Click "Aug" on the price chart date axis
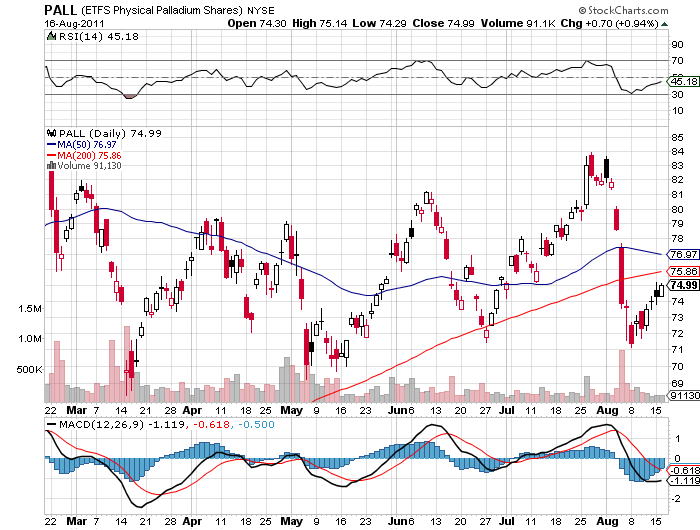The width and height of the screenshot is (700, 530). pos(608,410)
